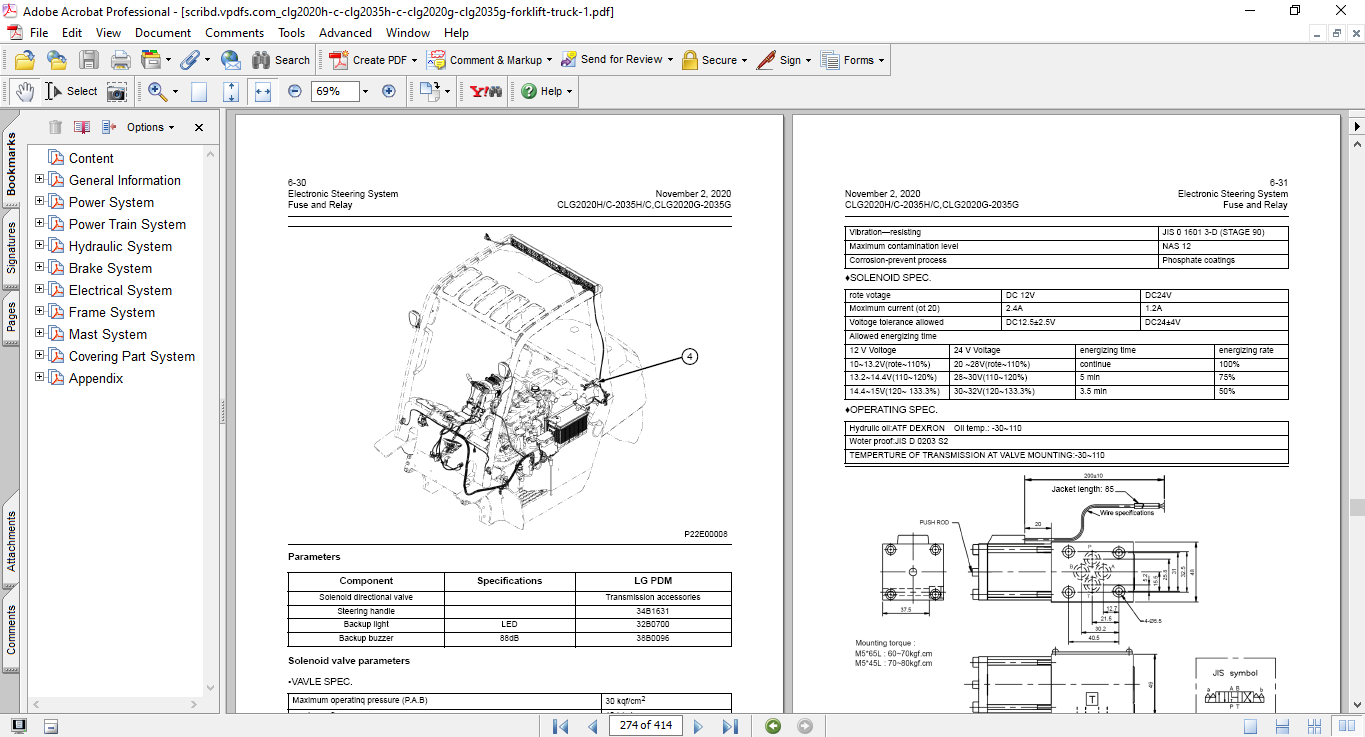Image resolution: width=1365 pixels, height=737 pixels.
Task: Click the Send for Review button
Action: (x=617, y=59)
